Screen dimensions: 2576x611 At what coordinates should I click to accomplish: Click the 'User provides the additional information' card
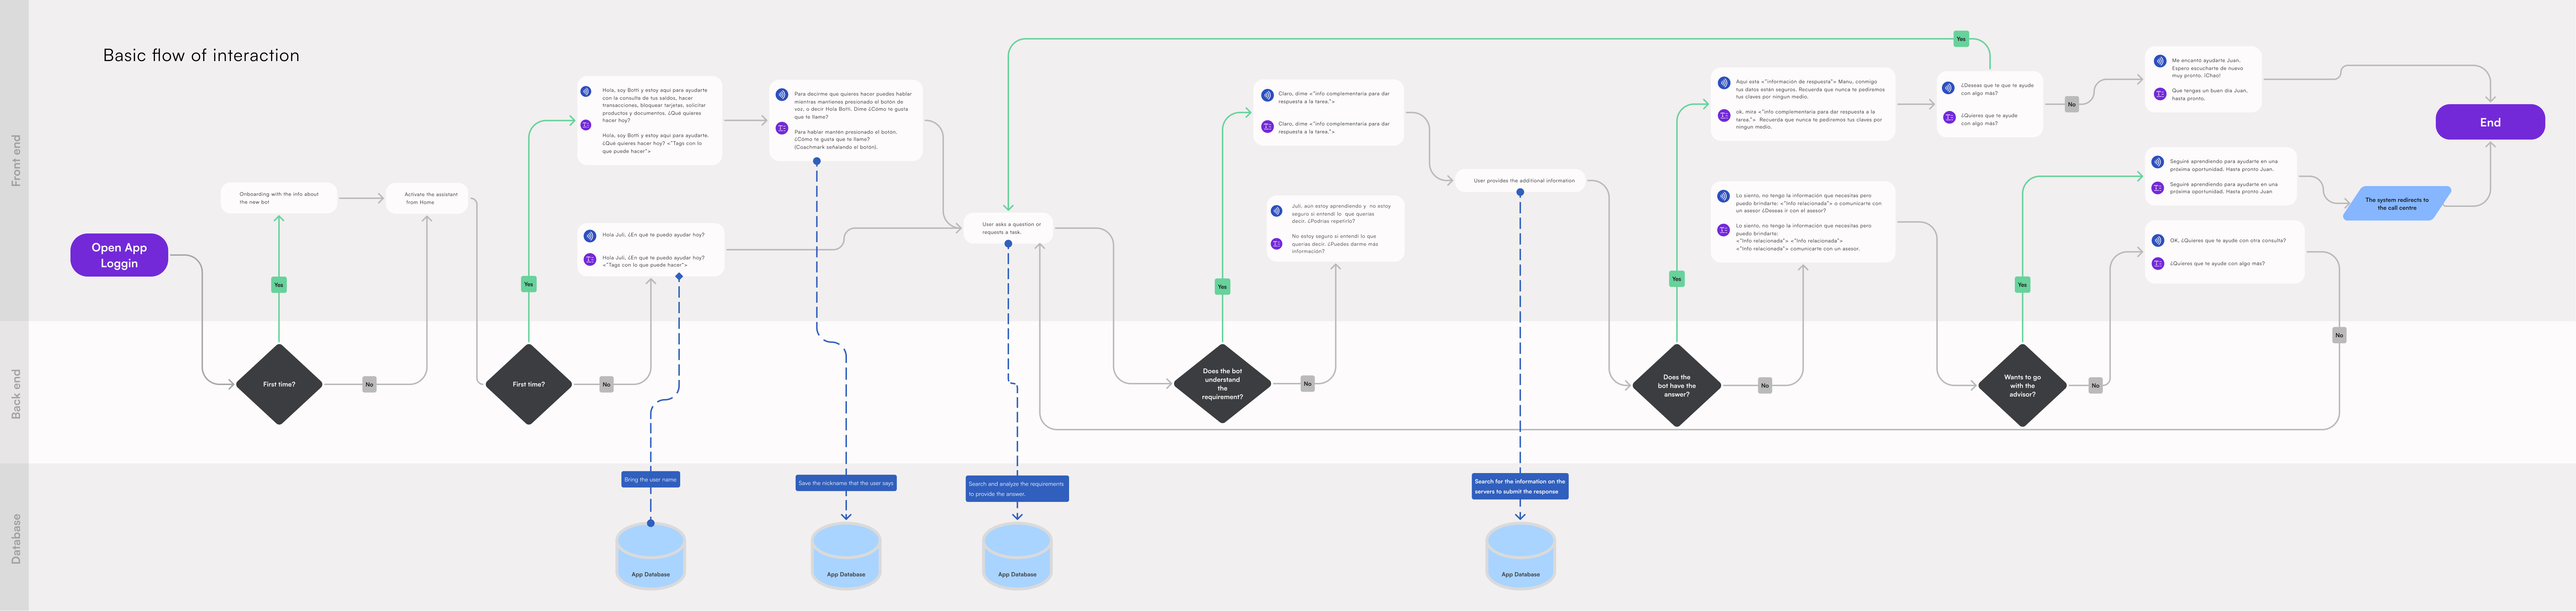pos(1520,181)
